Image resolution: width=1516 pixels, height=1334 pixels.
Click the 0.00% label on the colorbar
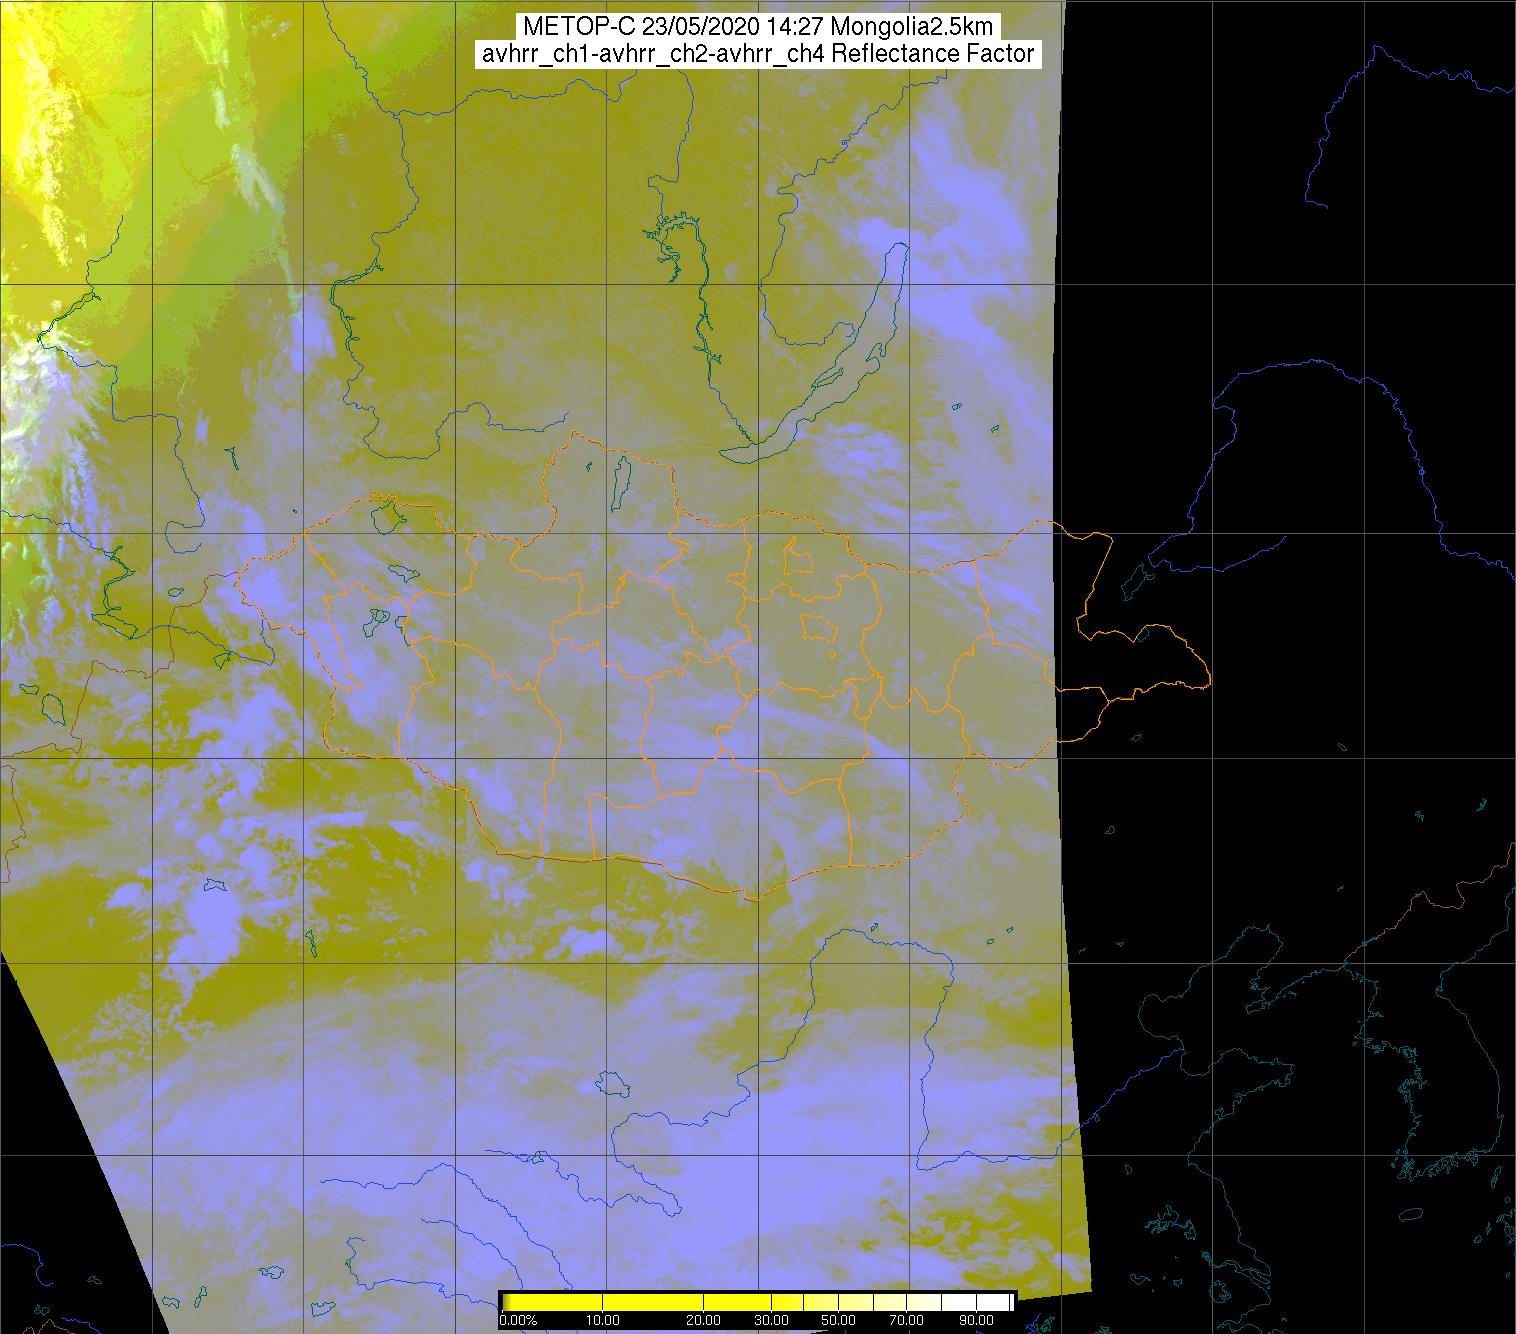(518, 1320)
